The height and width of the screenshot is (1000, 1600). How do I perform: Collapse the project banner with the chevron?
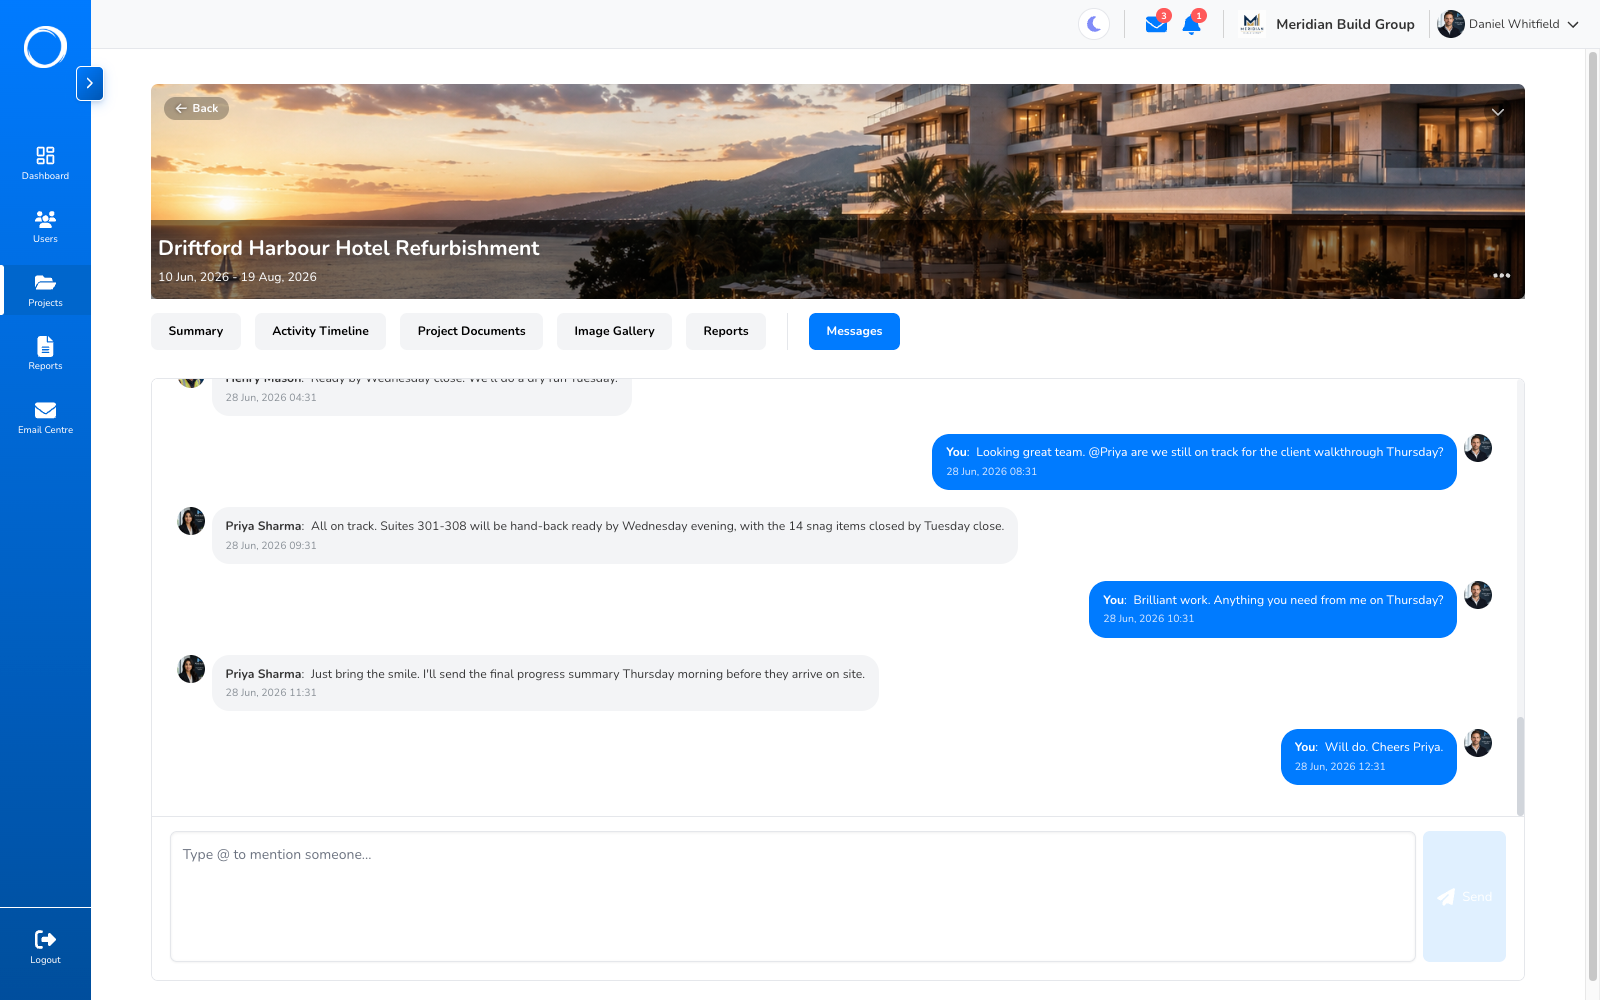tap(1498, 112)
